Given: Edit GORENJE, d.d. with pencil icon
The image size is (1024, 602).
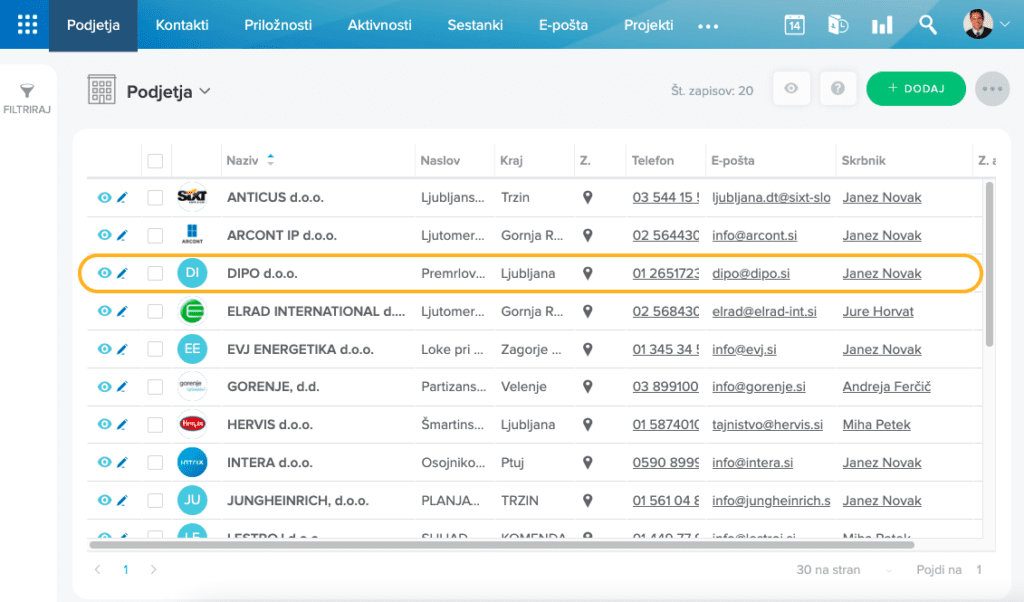Looking at the screenshot, I should pyautogui.click(x=122, y=387).
